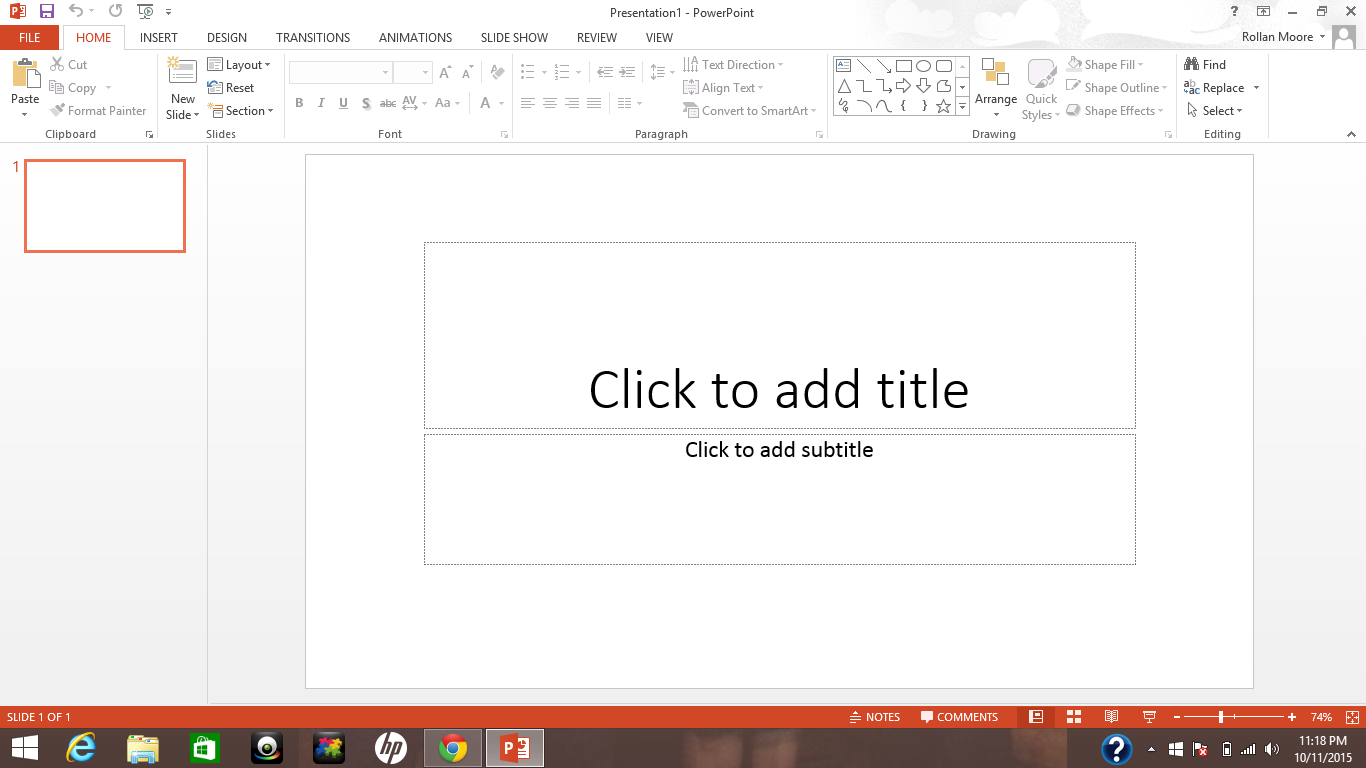Switch to Slide Sorter view icon

pyautogui.click(x=1074, y=717)
